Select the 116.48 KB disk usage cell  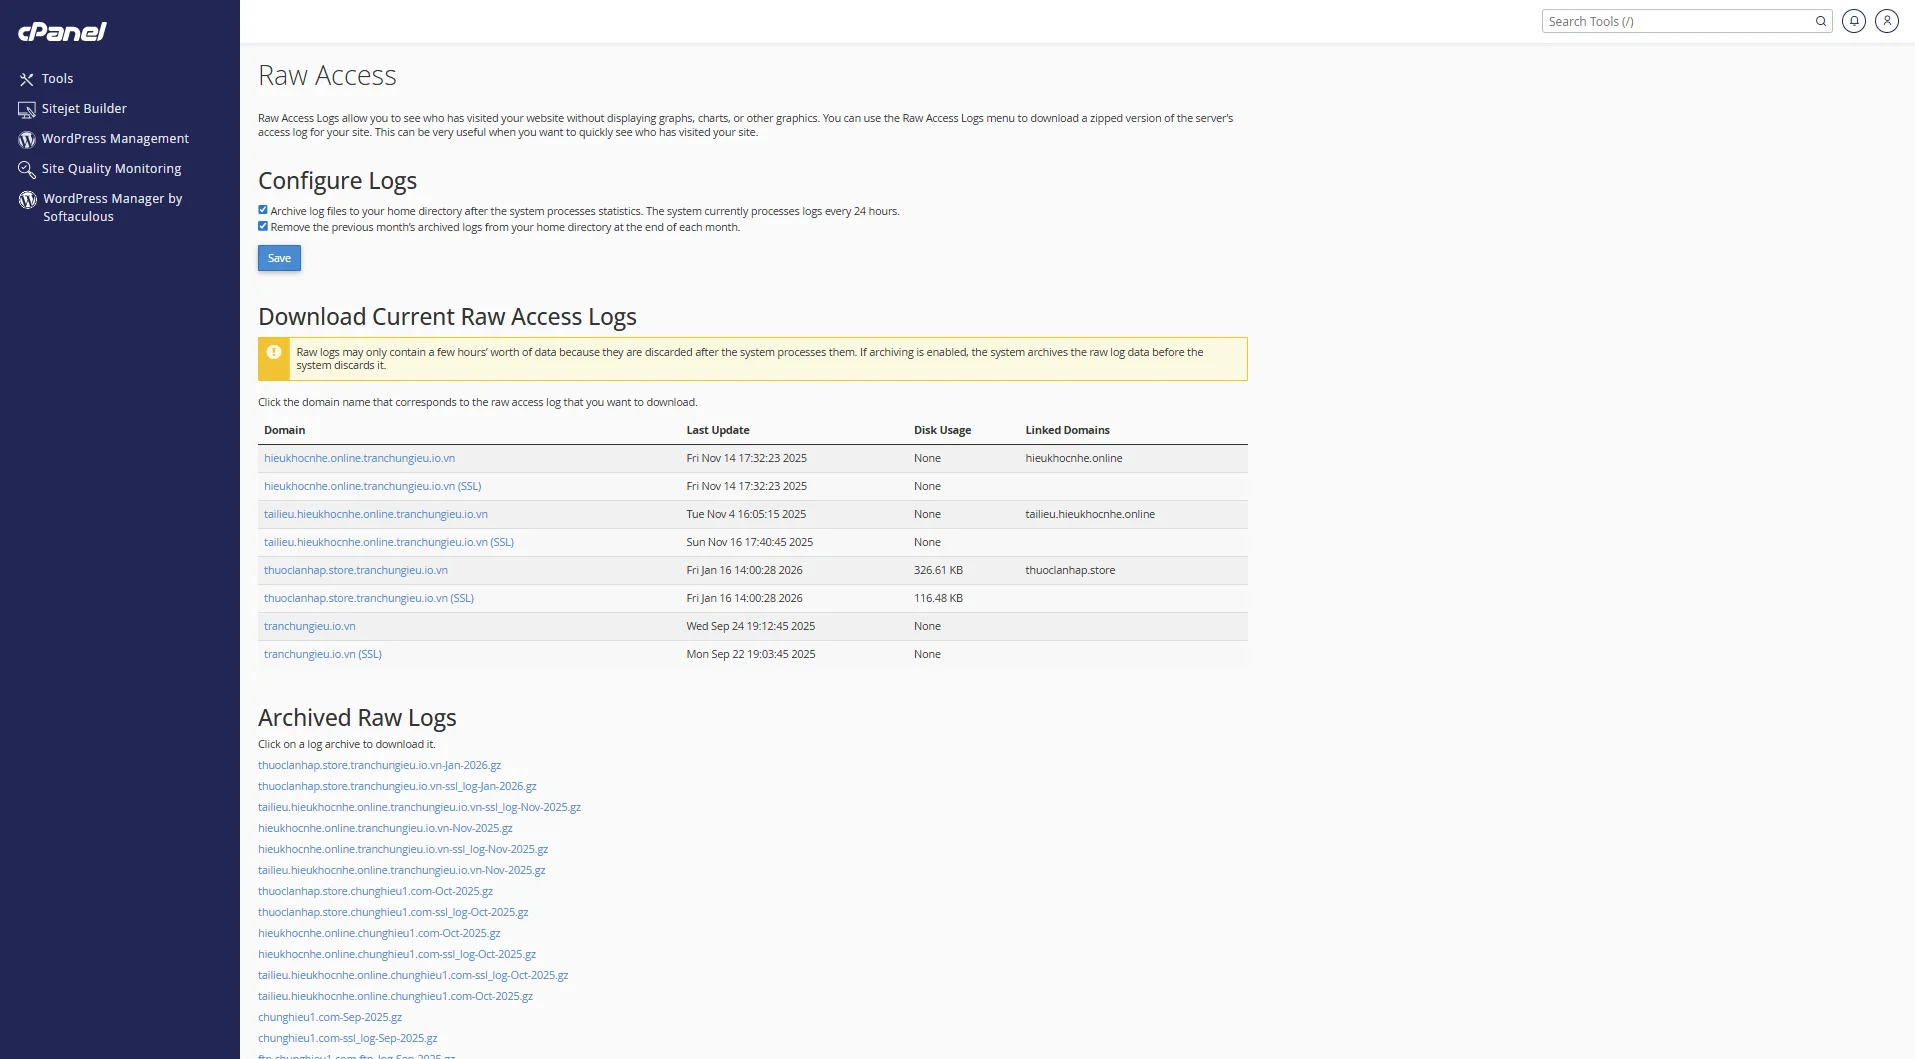click(x=938, y=598)
